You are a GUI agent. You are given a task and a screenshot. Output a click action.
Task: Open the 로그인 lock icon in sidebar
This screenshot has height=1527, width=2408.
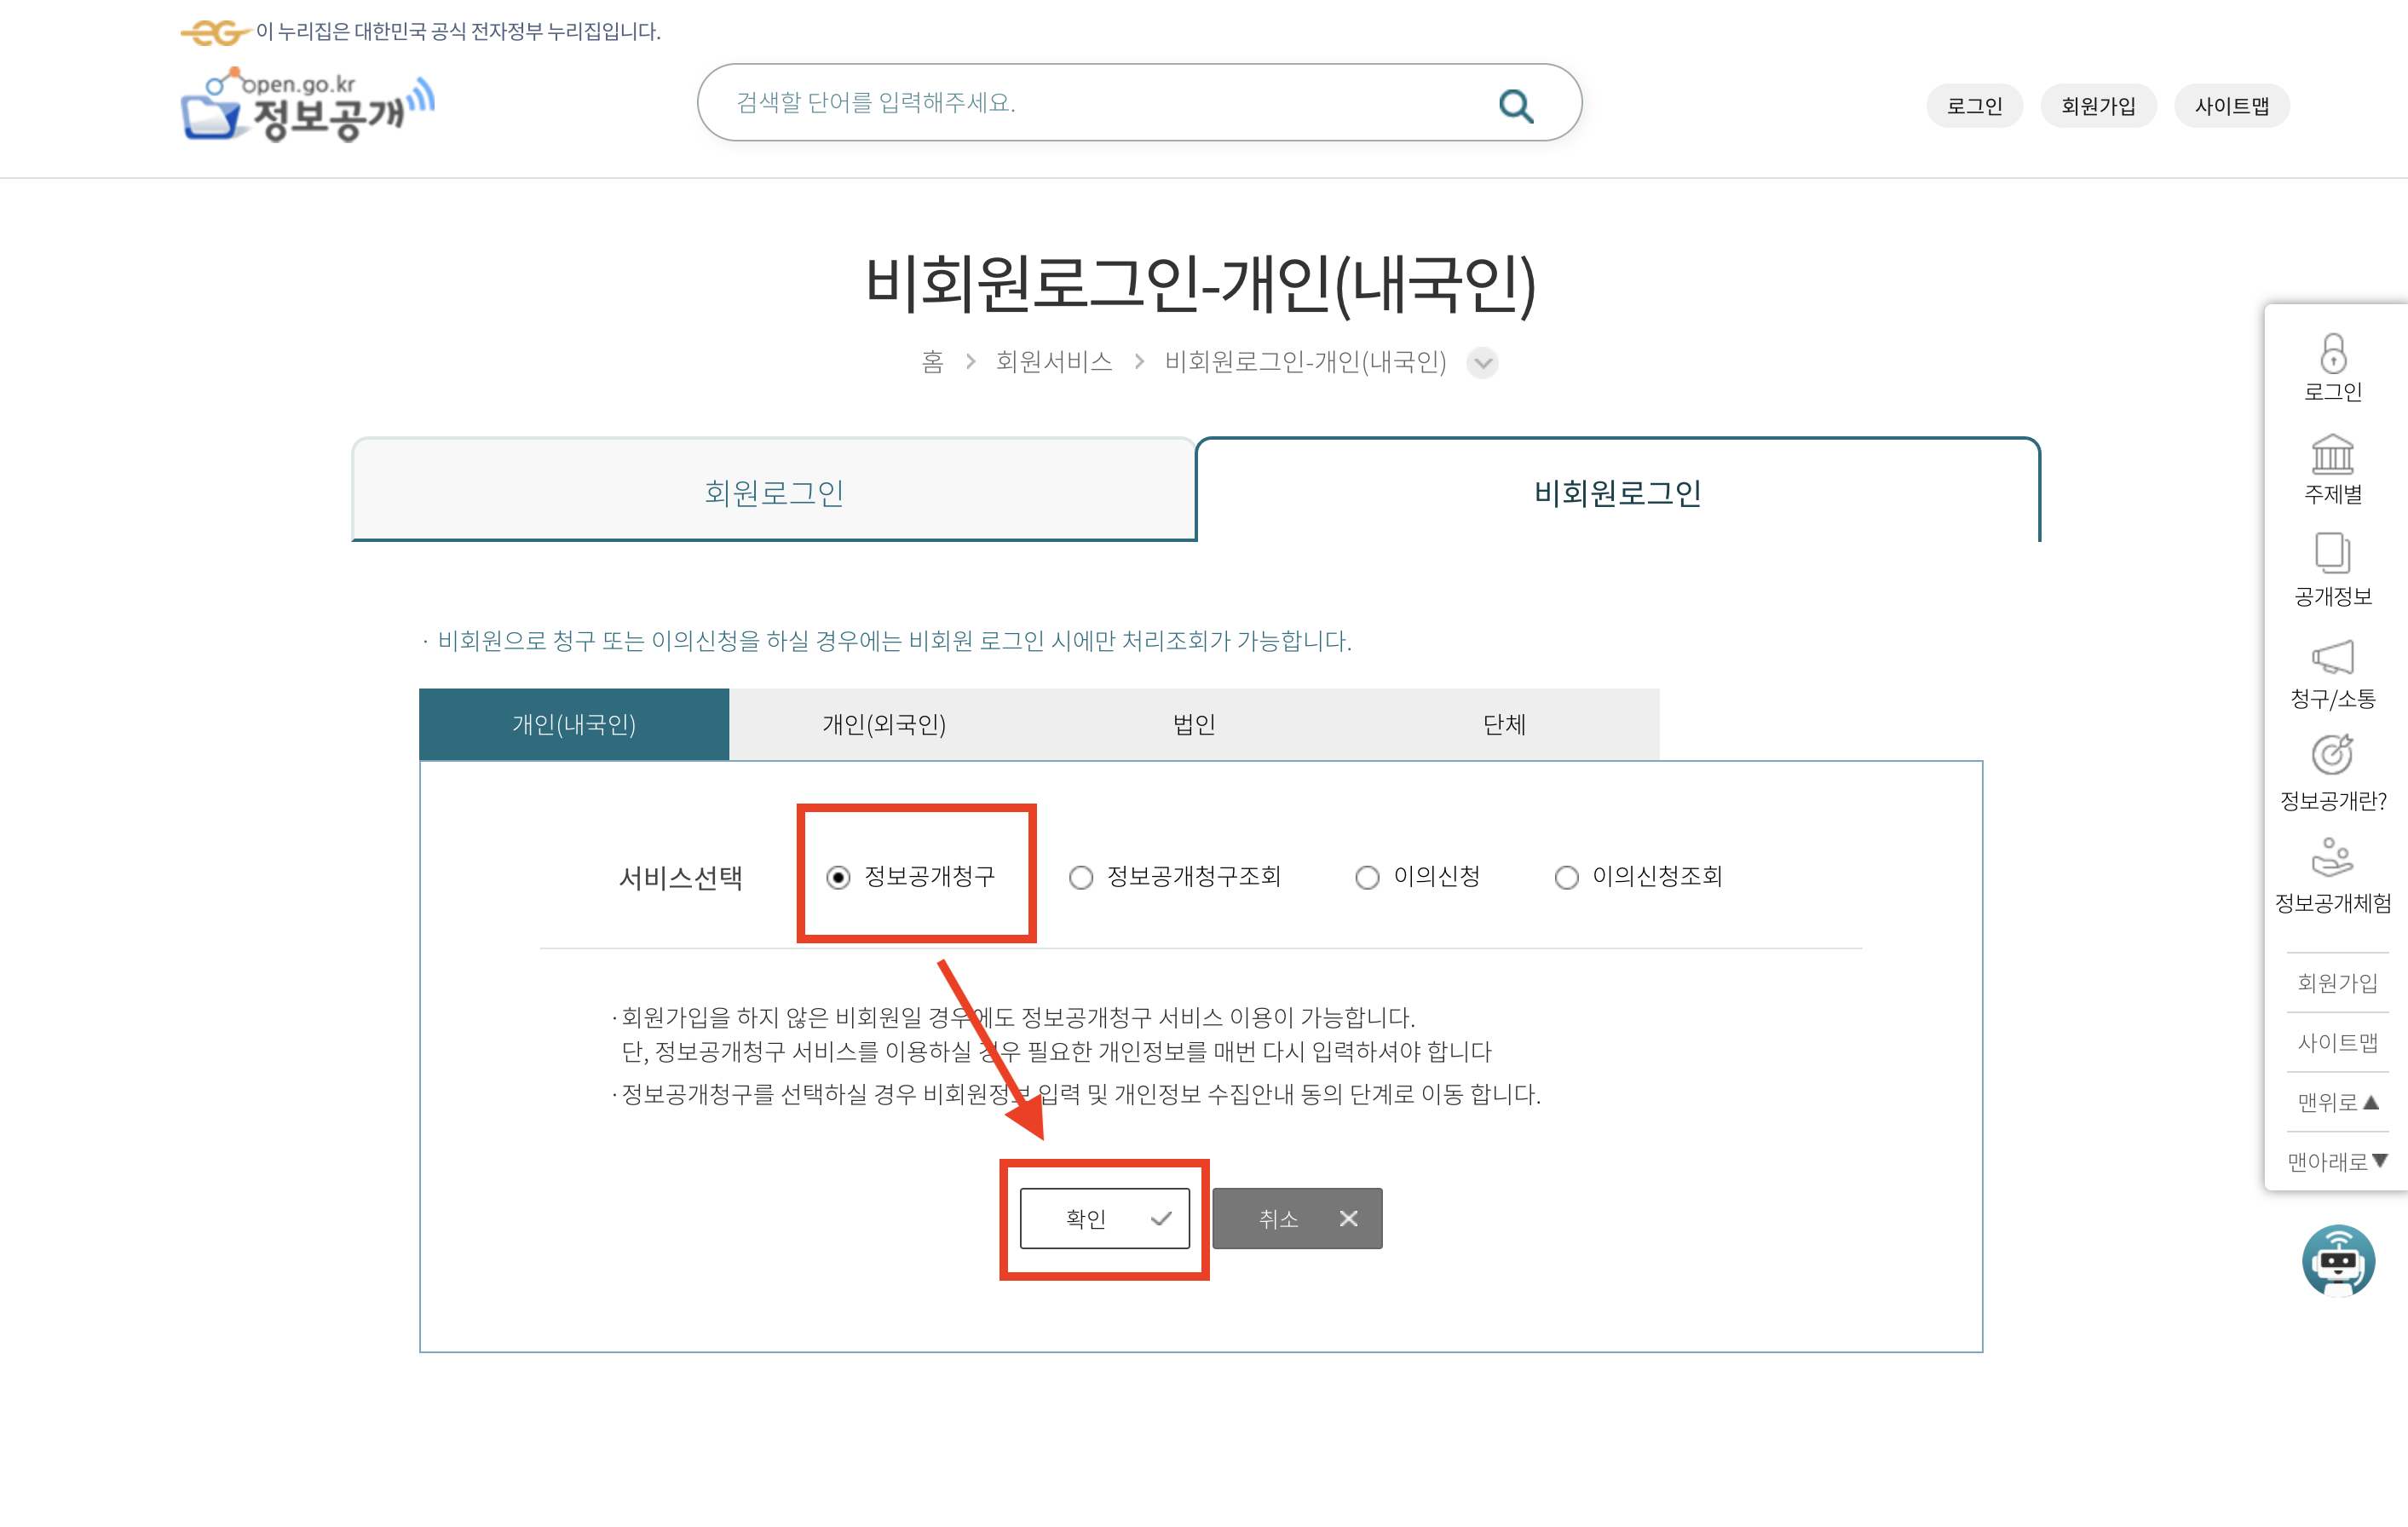tap(2332, 354)
